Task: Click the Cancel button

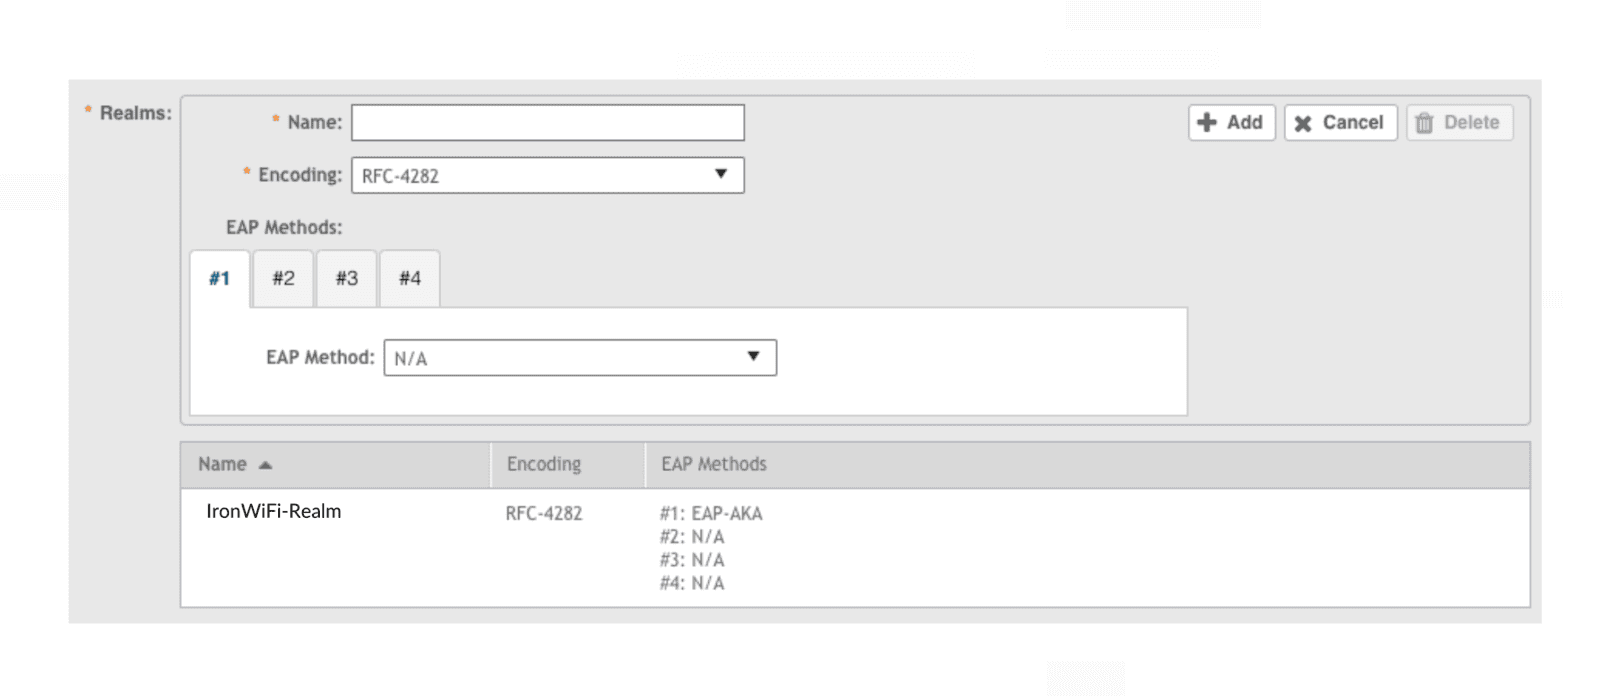Action: point(1340,123)
